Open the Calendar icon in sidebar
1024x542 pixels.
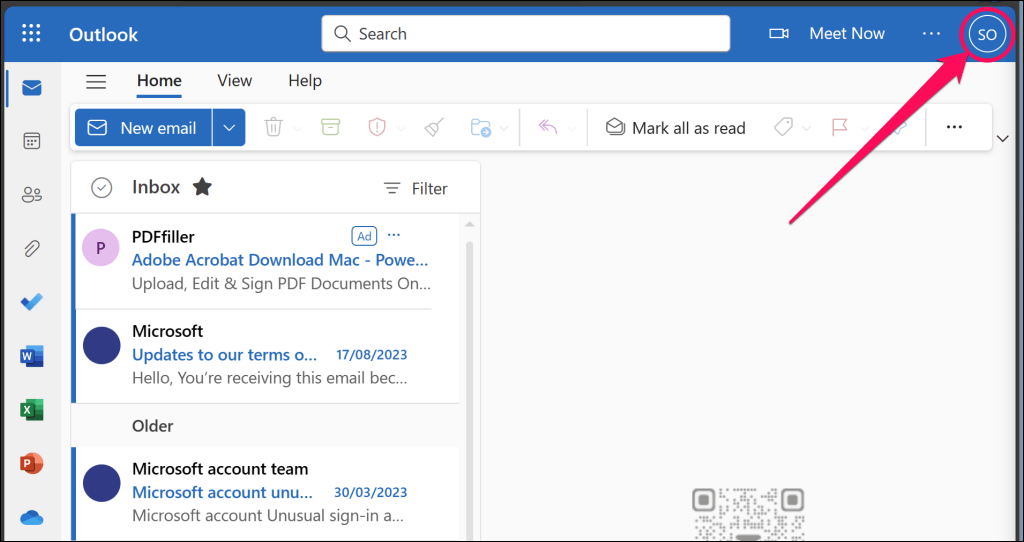(31, 141)
